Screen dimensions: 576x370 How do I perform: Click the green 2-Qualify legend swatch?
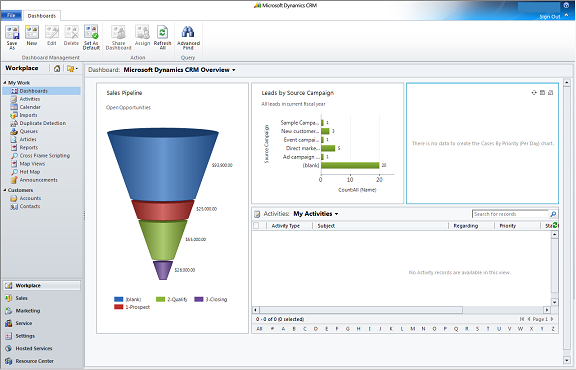pyautogui.click(x=161, y=299)
